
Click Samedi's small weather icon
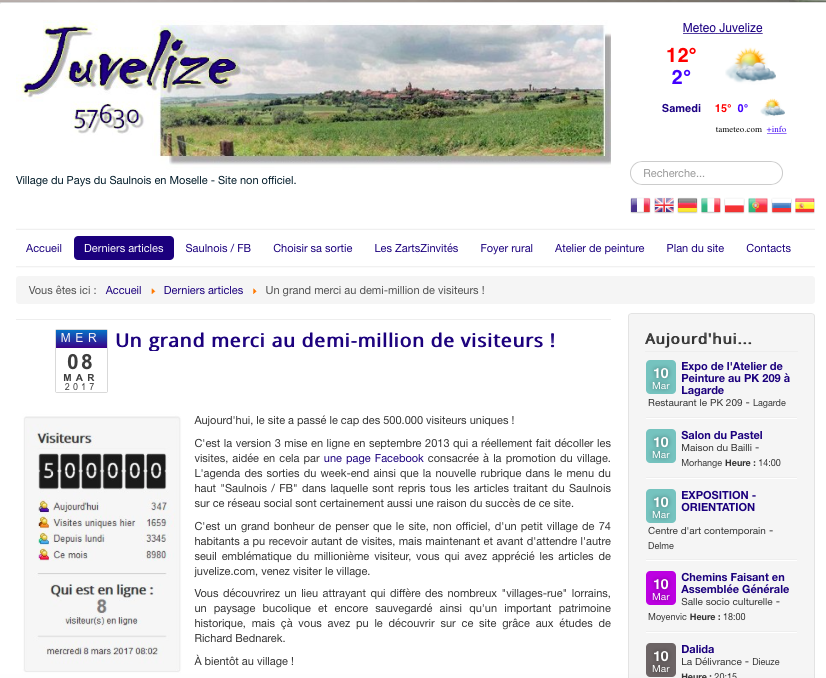(x=773, y=108)
